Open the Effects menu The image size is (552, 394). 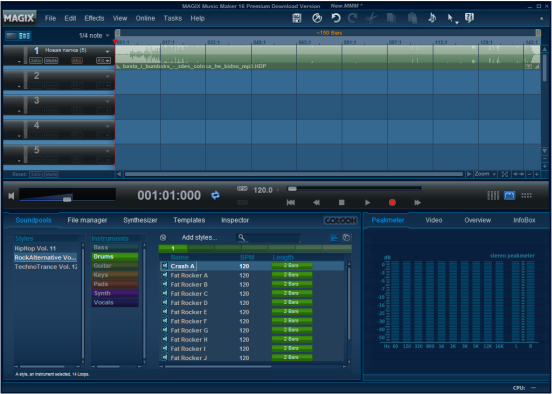coord(94,18)
